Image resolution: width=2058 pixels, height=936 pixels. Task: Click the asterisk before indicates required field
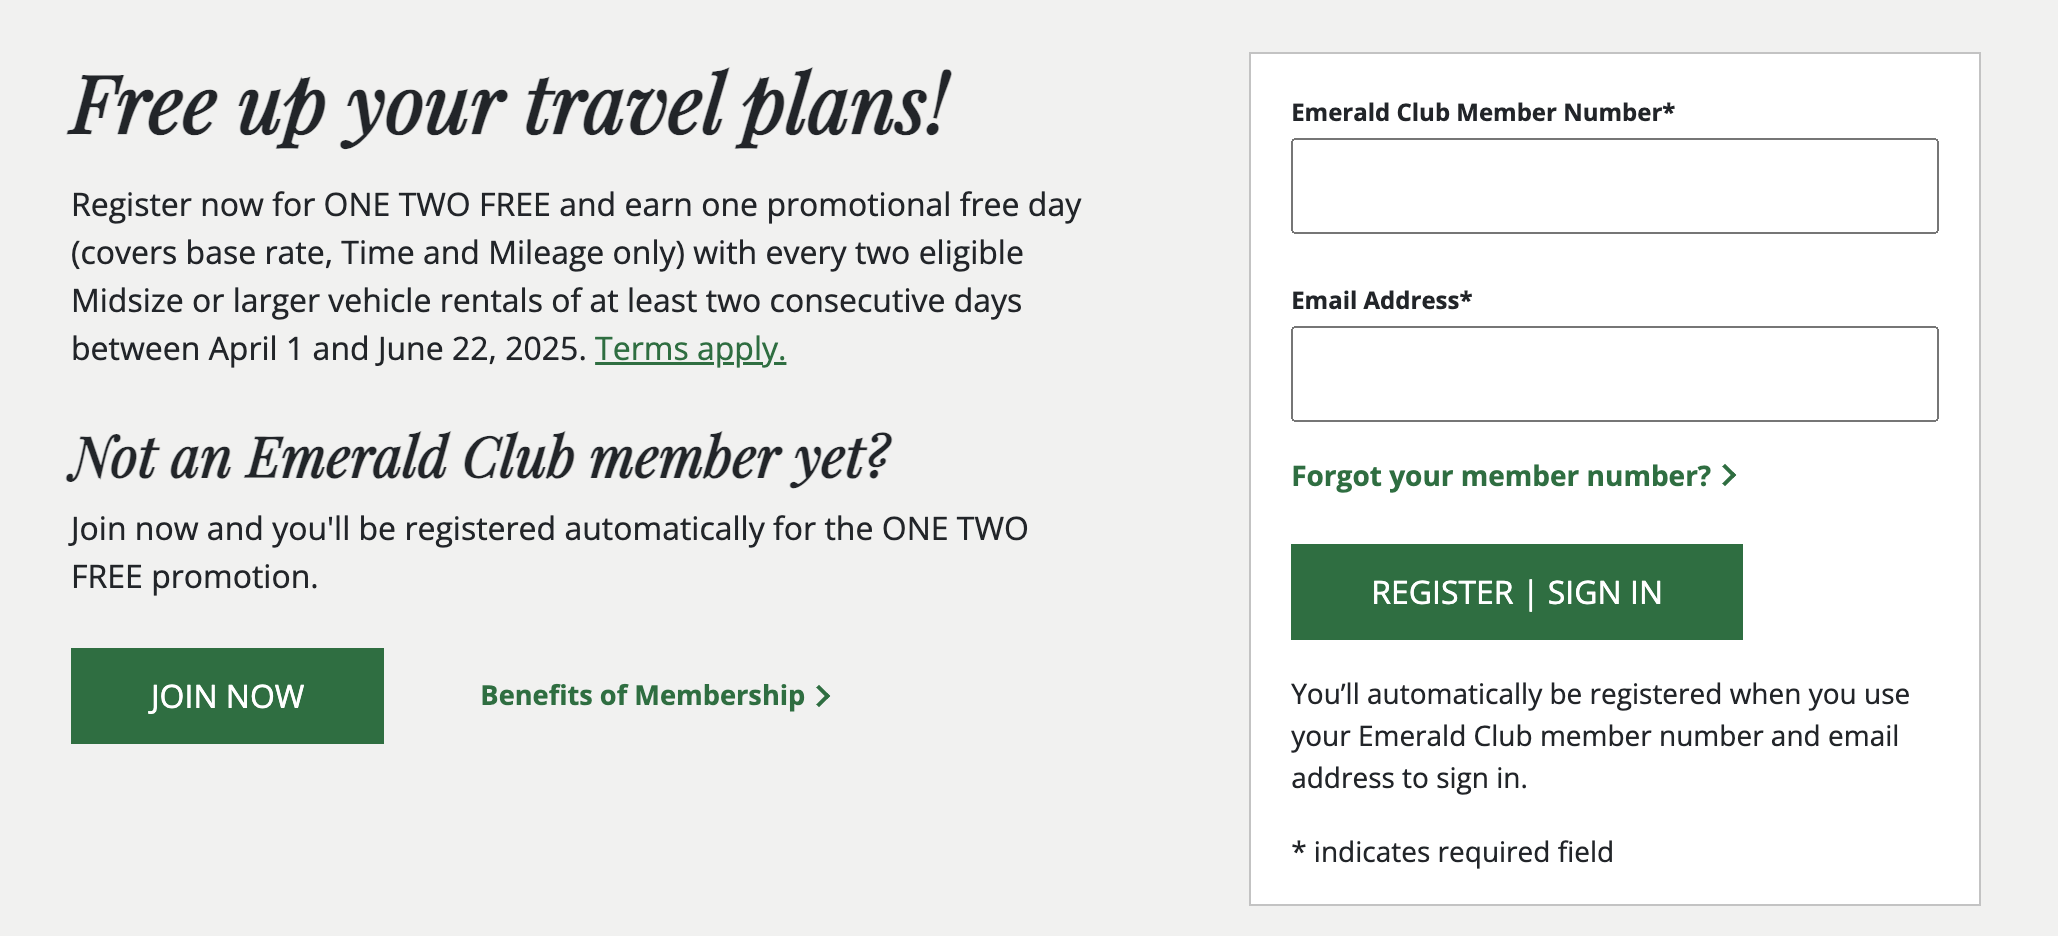pyautogui.click(x=1298, y=850)
